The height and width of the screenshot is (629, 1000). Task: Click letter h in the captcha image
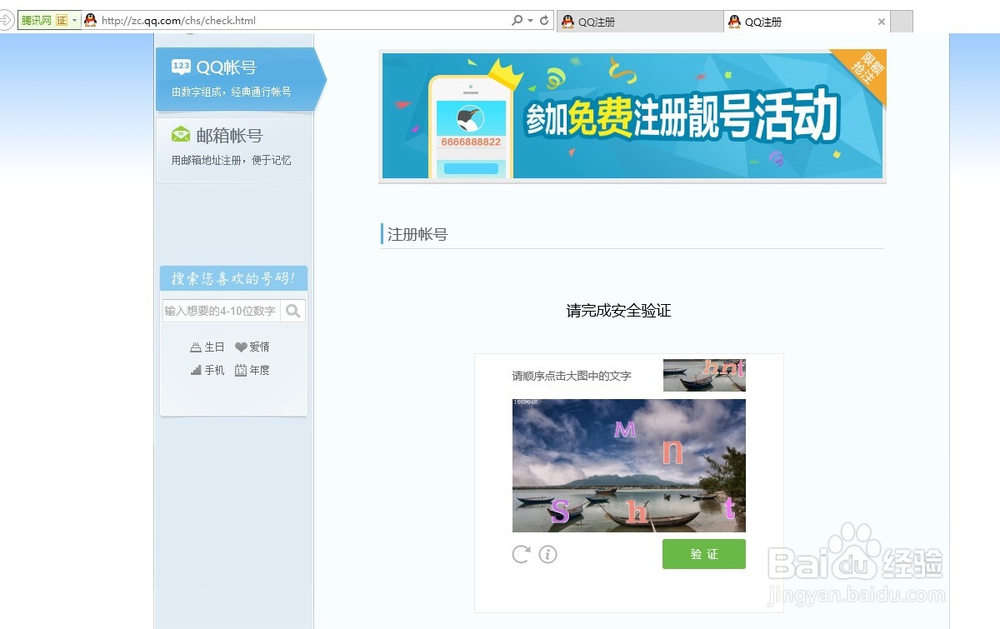[x=636, y=512]
